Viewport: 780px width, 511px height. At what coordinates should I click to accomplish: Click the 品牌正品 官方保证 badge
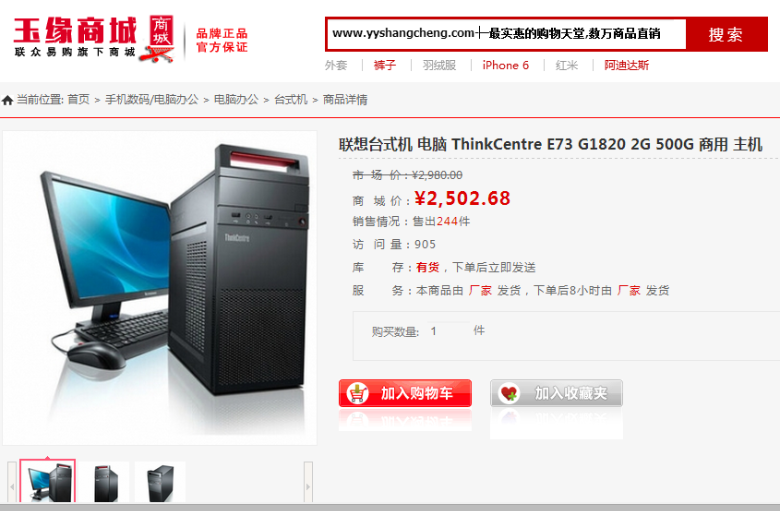tap(222, 40)
